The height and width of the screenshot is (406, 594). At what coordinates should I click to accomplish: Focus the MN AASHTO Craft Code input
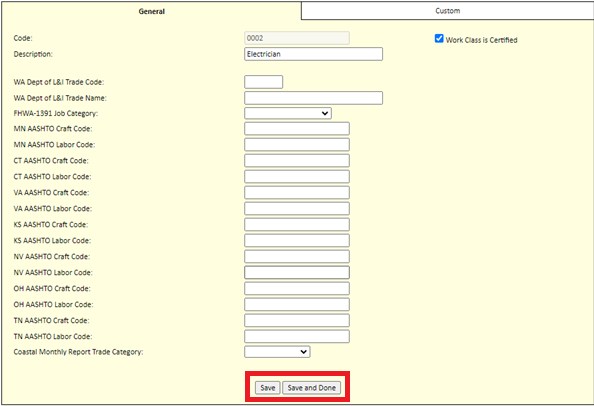297,129
